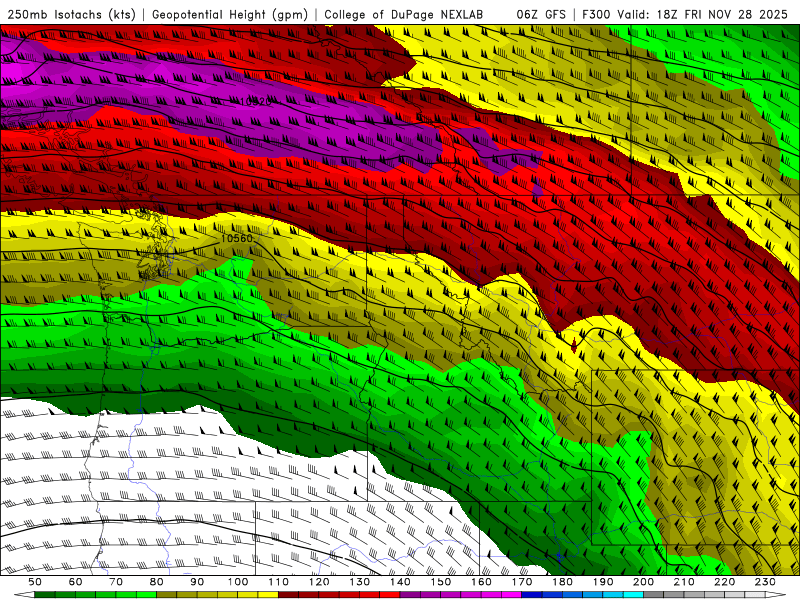This screenshot has width=800, height=600.
Task: Pick the bright yellow swatch ending at 110
Action: 268,594
